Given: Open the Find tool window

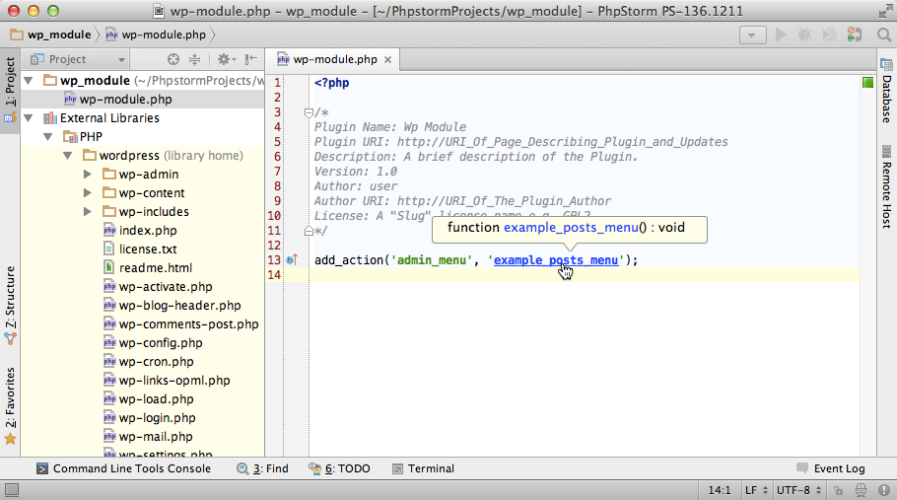Looking at the screenshot, I should click(x=263, y=469).
